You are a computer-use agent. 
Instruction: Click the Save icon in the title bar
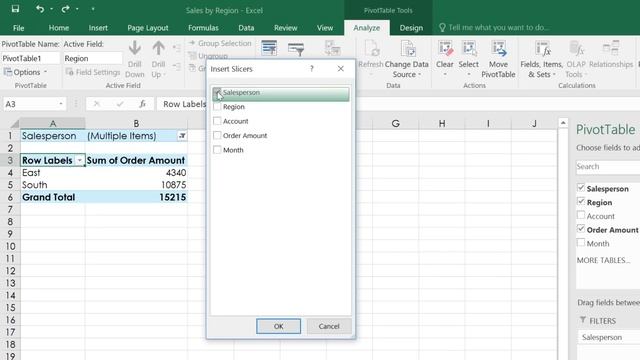coord(15,9)
